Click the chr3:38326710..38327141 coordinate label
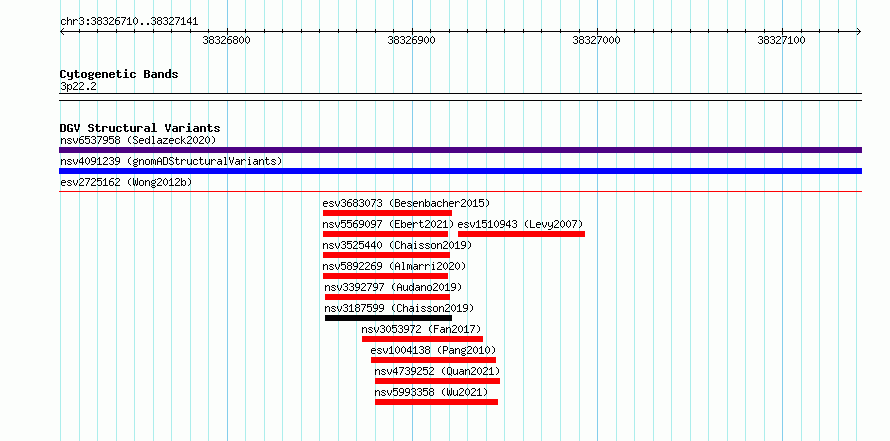Screen dimensions: 890x441 click(129, 22)
